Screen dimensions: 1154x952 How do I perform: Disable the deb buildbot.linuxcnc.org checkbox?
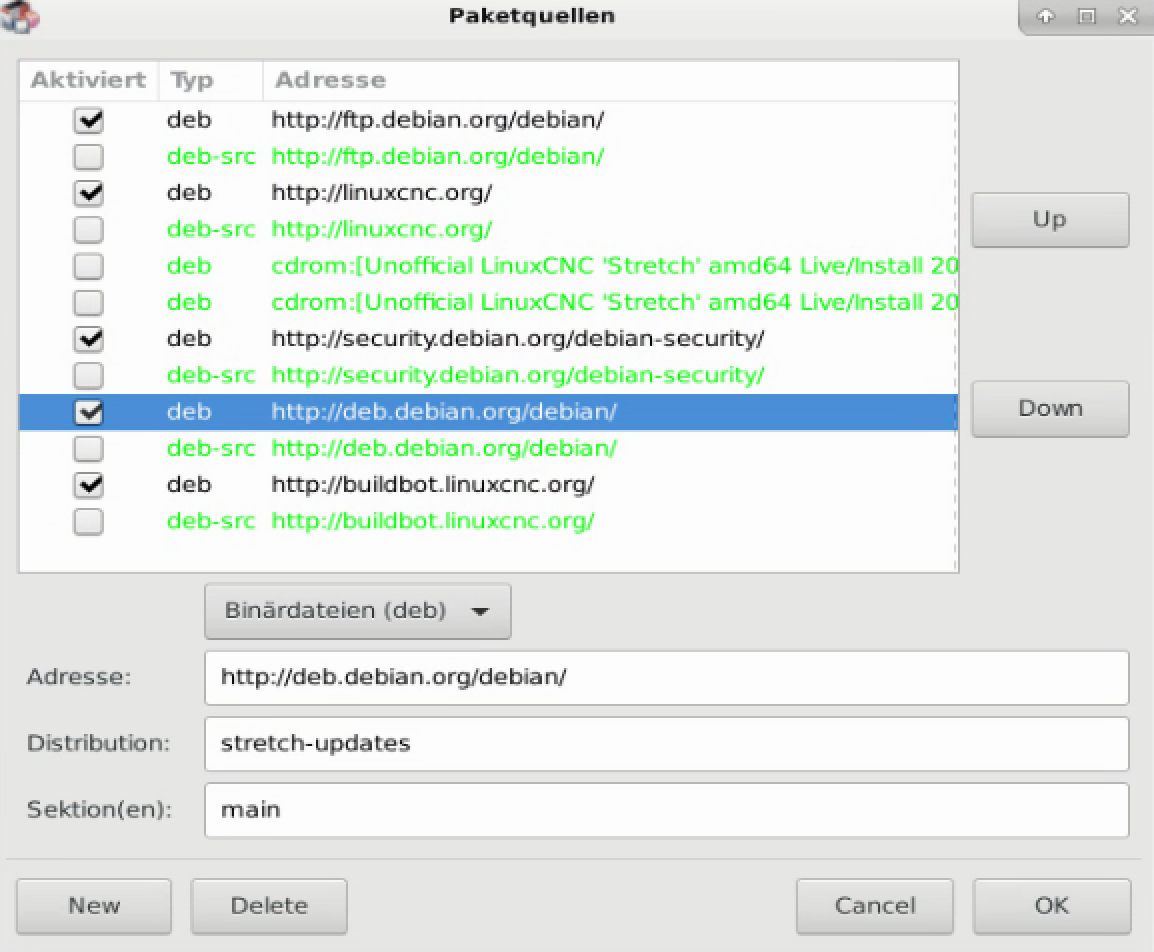pyautogui.click(x=88, y=485)
